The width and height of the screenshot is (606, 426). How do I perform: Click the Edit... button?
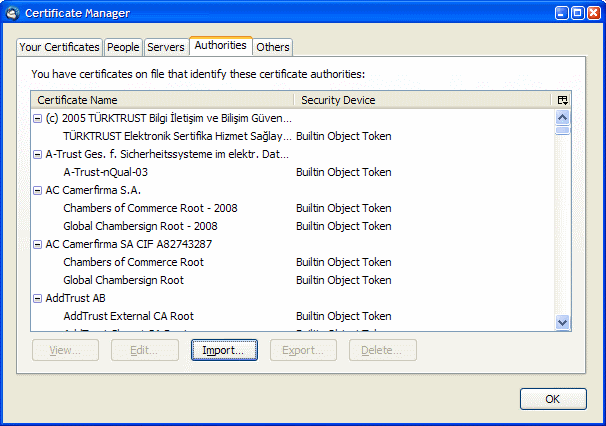[145, 350]
